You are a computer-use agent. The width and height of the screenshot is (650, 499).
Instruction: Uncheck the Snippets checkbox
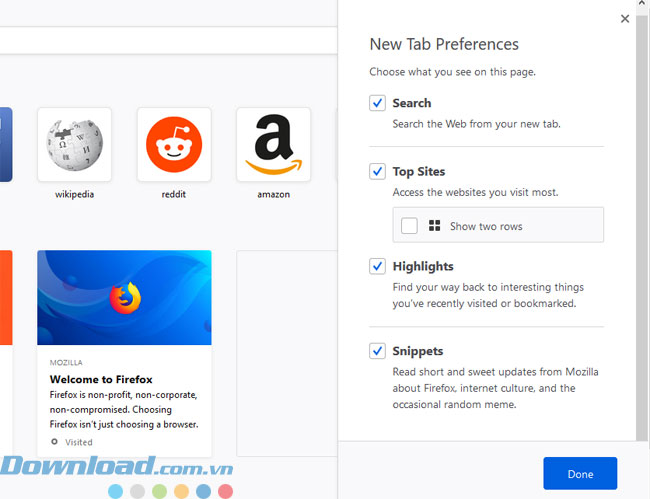377,351
